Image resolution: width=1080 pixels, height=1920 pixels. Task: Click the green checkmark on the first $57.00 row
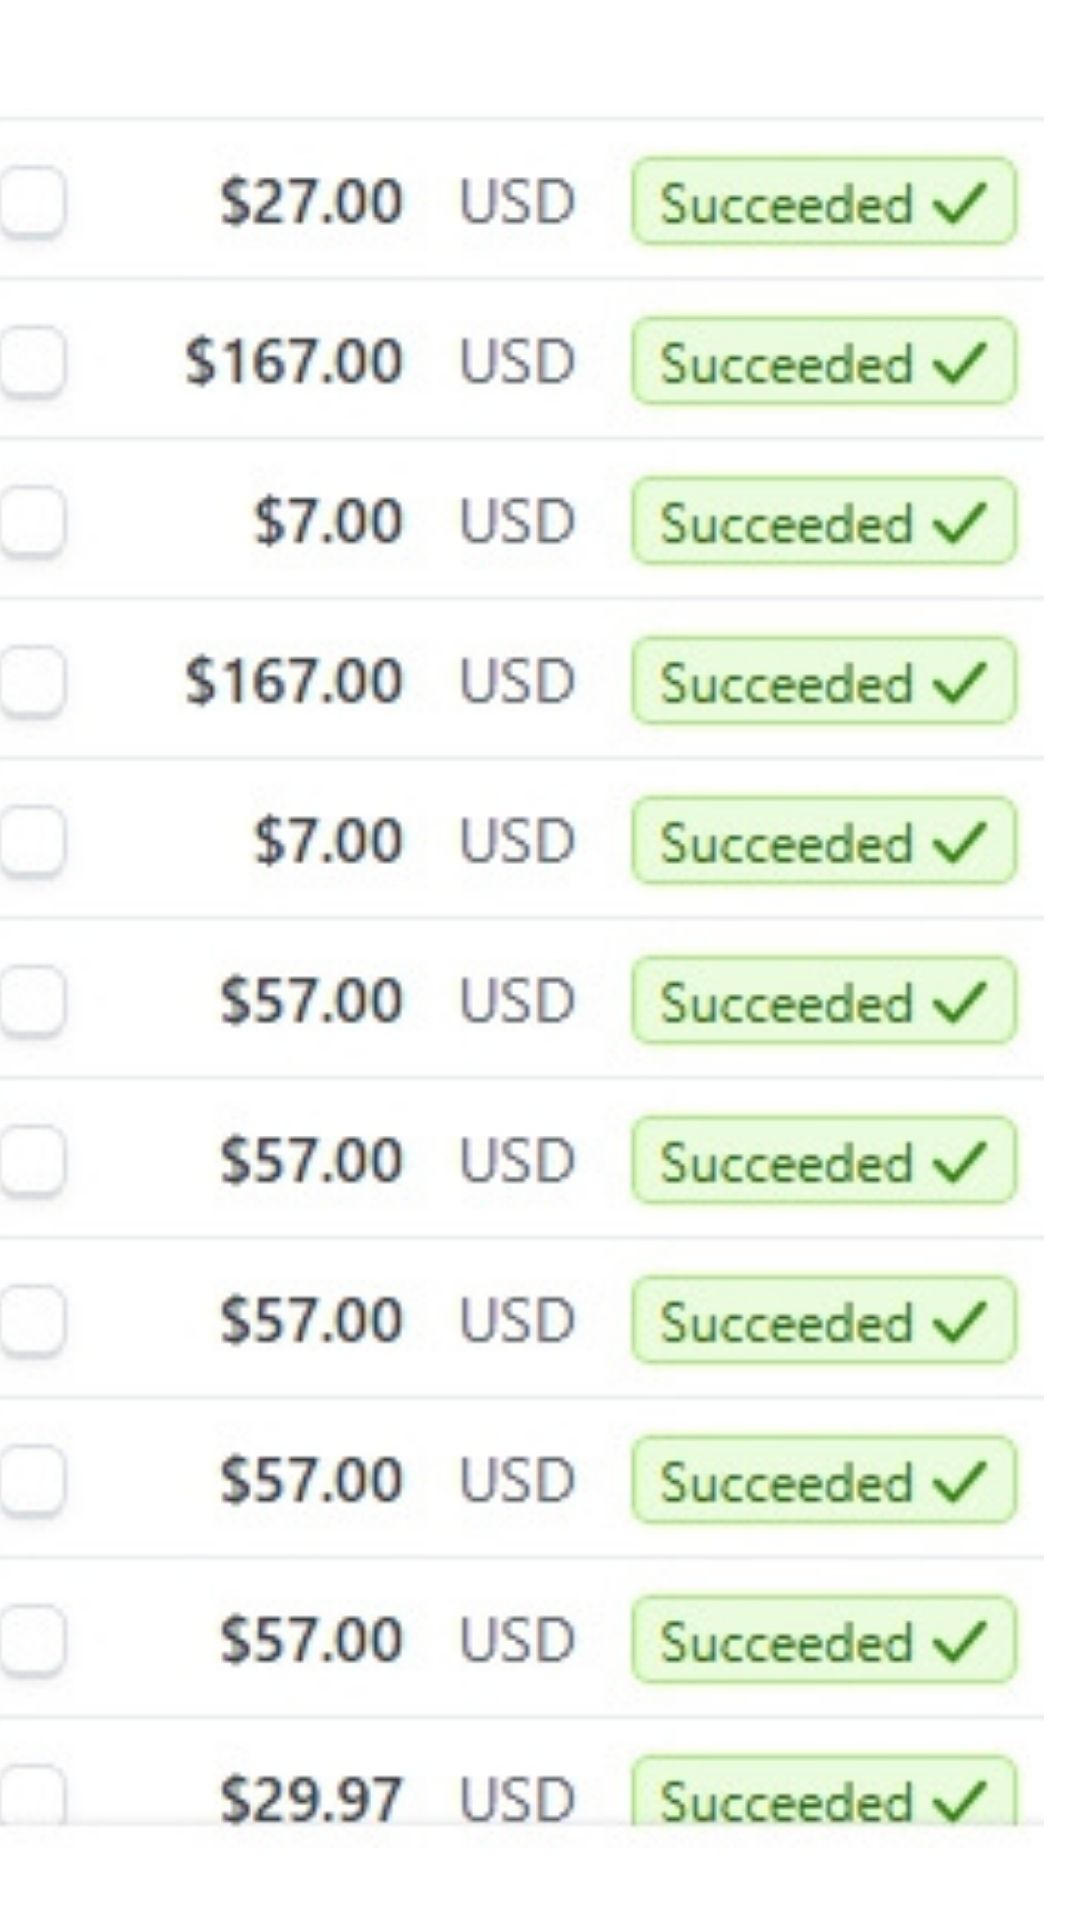pyautogui.click(x=959, y=1003)
